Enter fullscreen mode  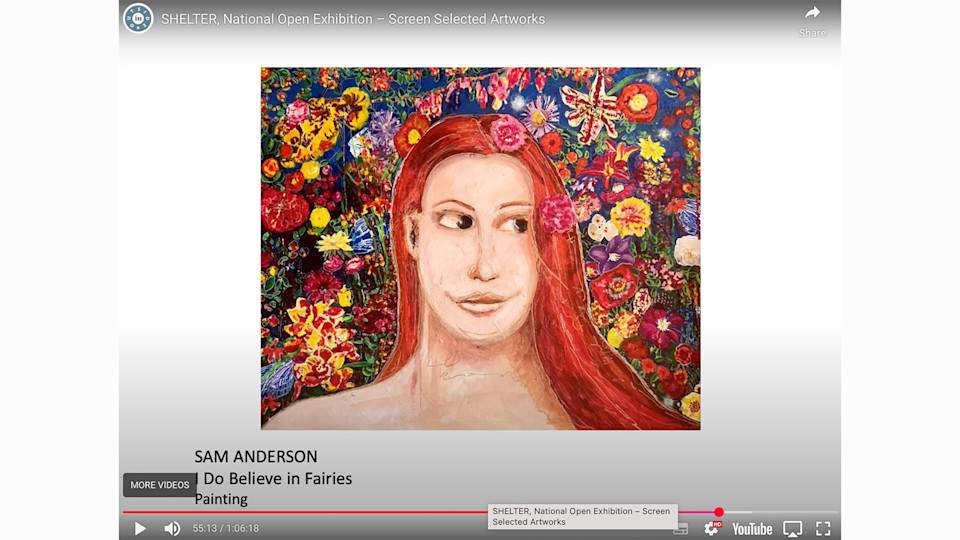click(823, 528)
